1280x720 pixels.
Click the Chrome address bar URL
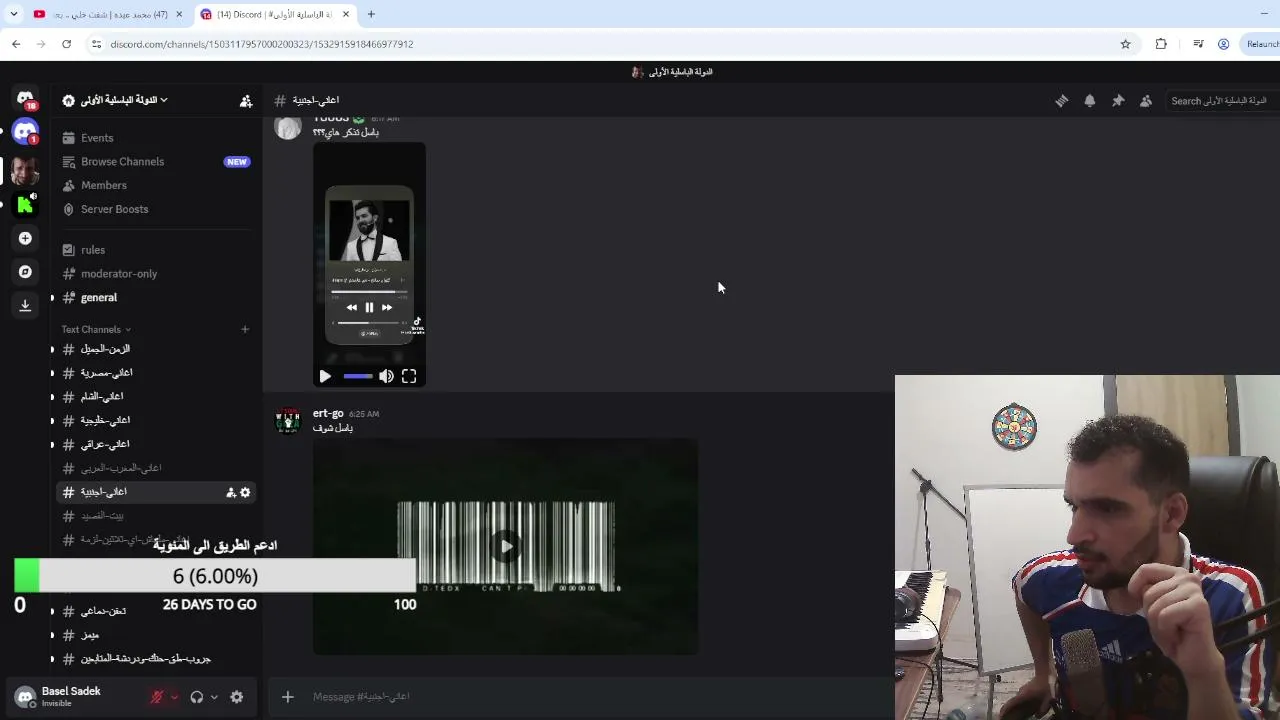click(262, 44)
